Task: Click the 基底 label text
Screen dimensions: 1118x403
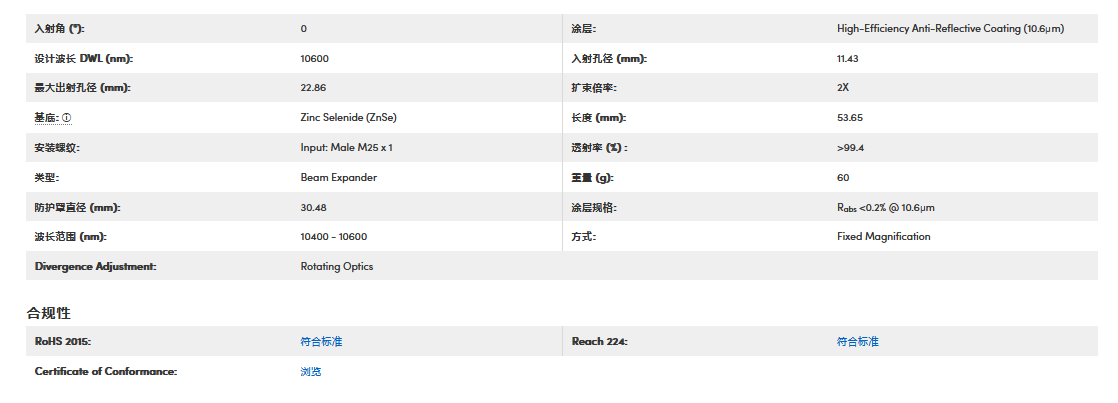Action: tap(46, 118)
